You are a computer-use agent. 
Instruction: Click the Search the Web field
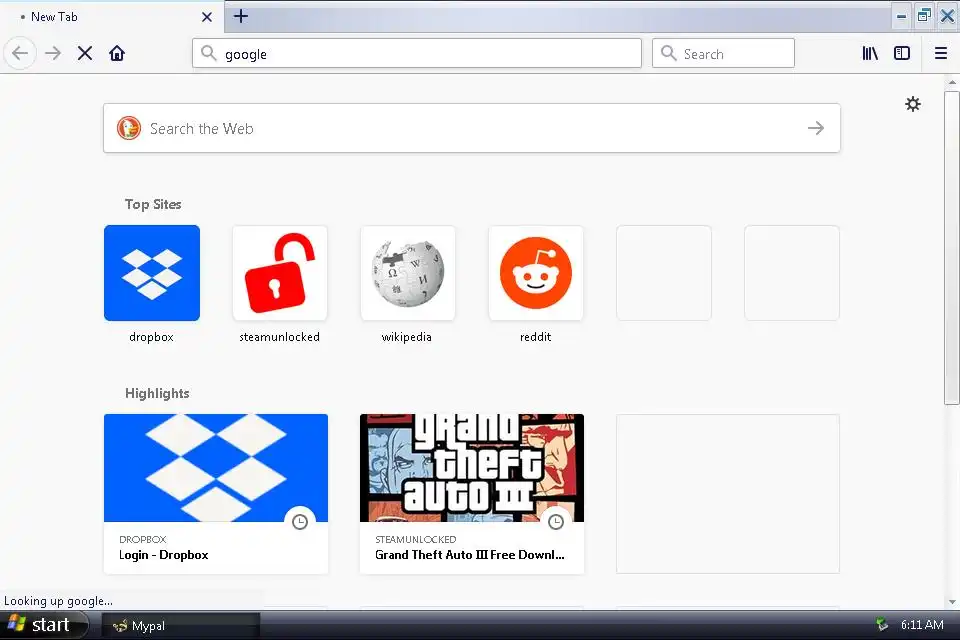471,128
